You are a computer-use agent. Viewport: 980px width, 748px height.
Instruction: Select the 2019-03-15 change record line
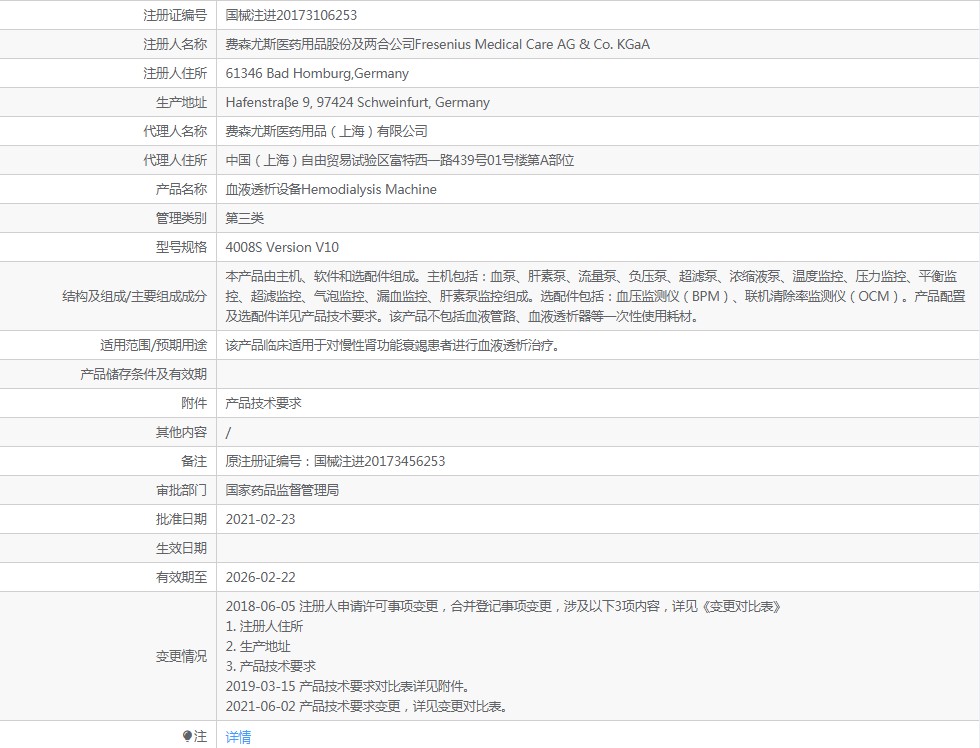(348, 686)
